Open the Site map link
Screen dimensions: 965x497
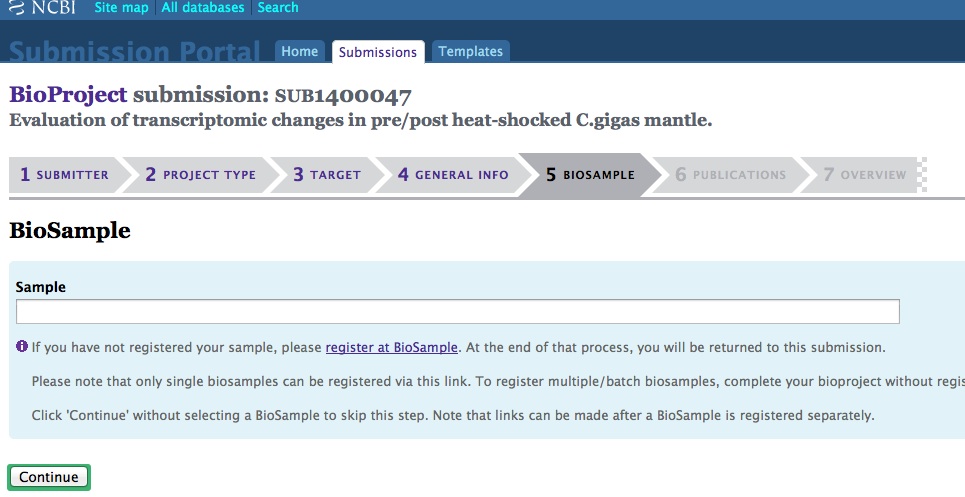(121, 8)
